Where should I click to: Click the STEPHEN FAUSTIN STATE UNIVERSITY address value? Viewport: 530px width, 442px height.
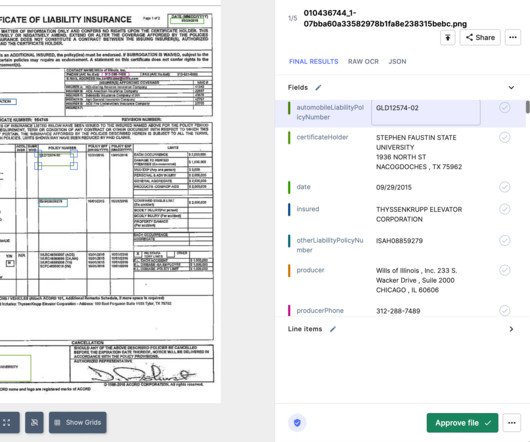(419, 152)
